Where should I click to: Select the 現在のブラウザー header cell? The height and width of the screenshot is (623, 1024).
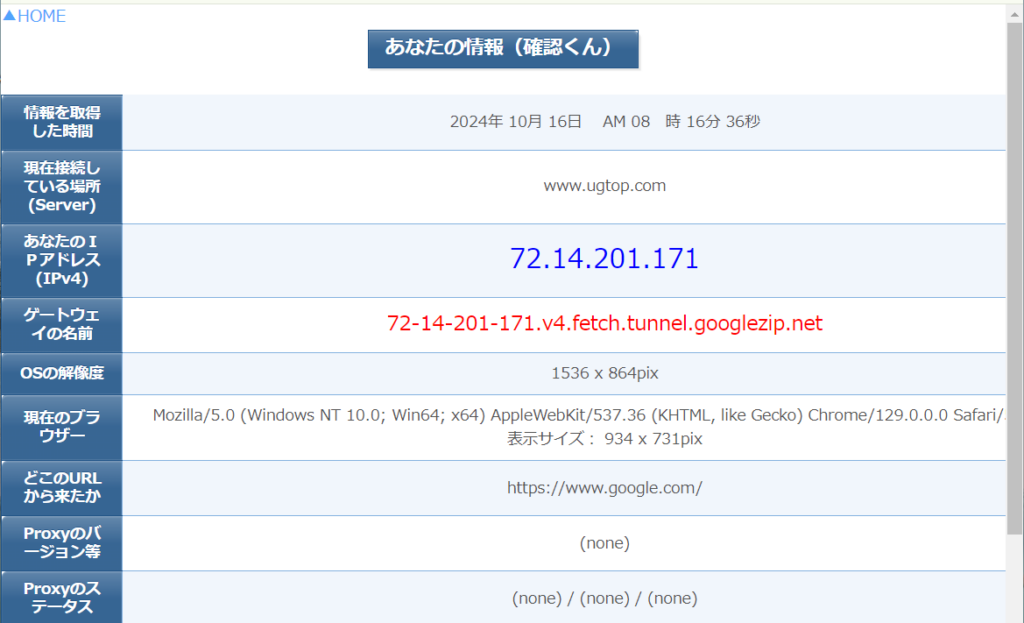point(62,427)
